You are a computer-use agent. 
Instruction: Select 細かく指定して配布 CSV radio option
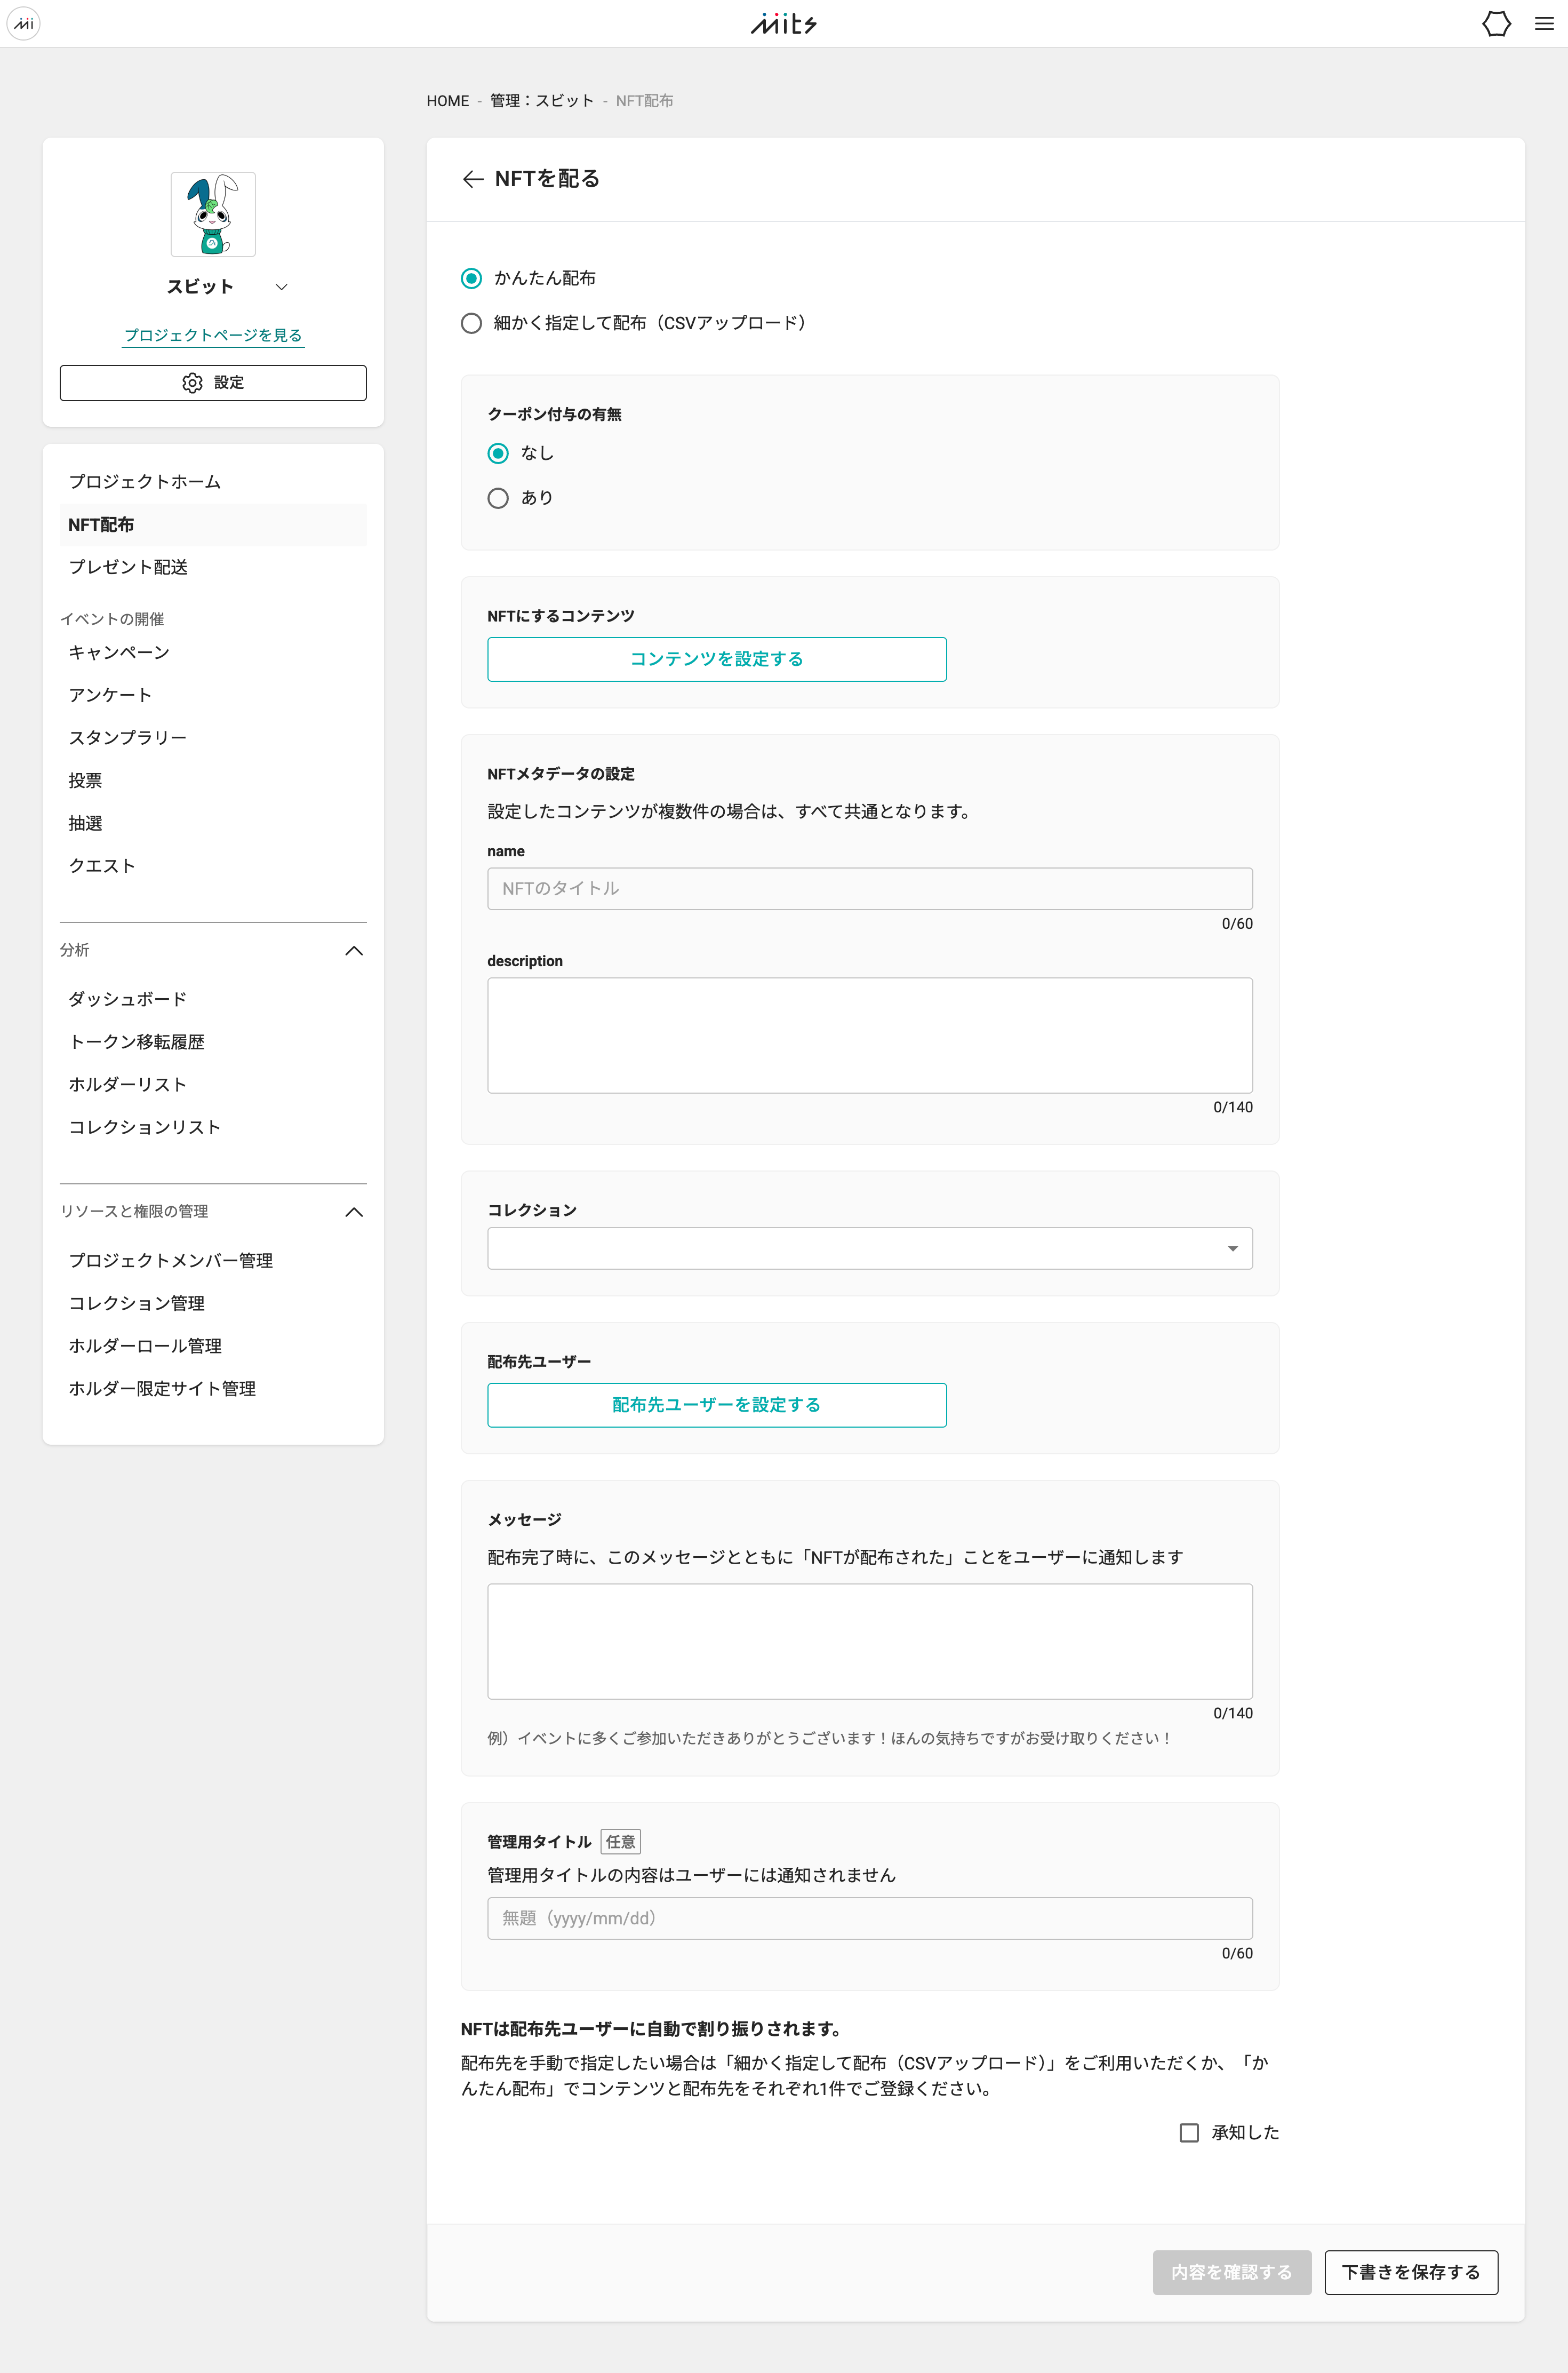point(471,323)
